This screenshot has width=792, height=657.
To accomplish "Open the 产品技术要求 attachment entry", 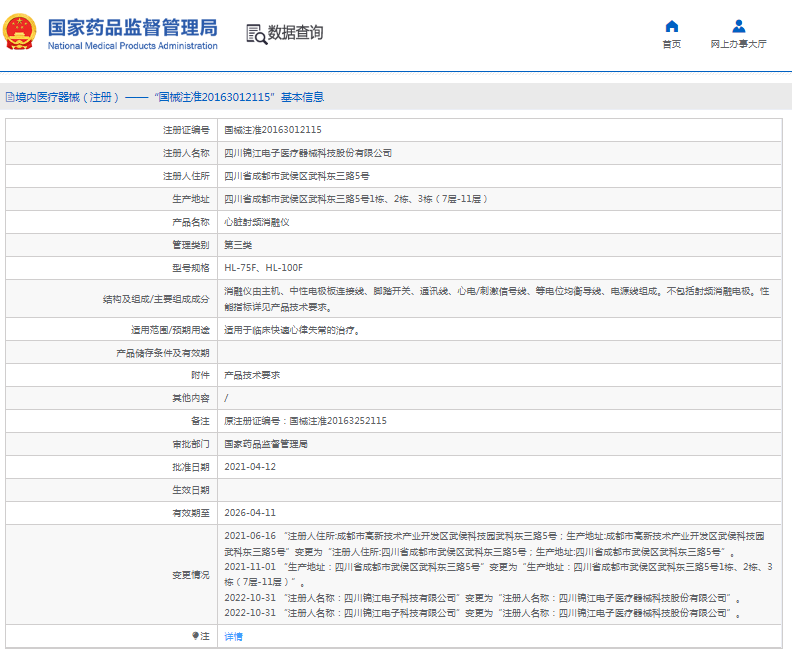I will [252, 374].
